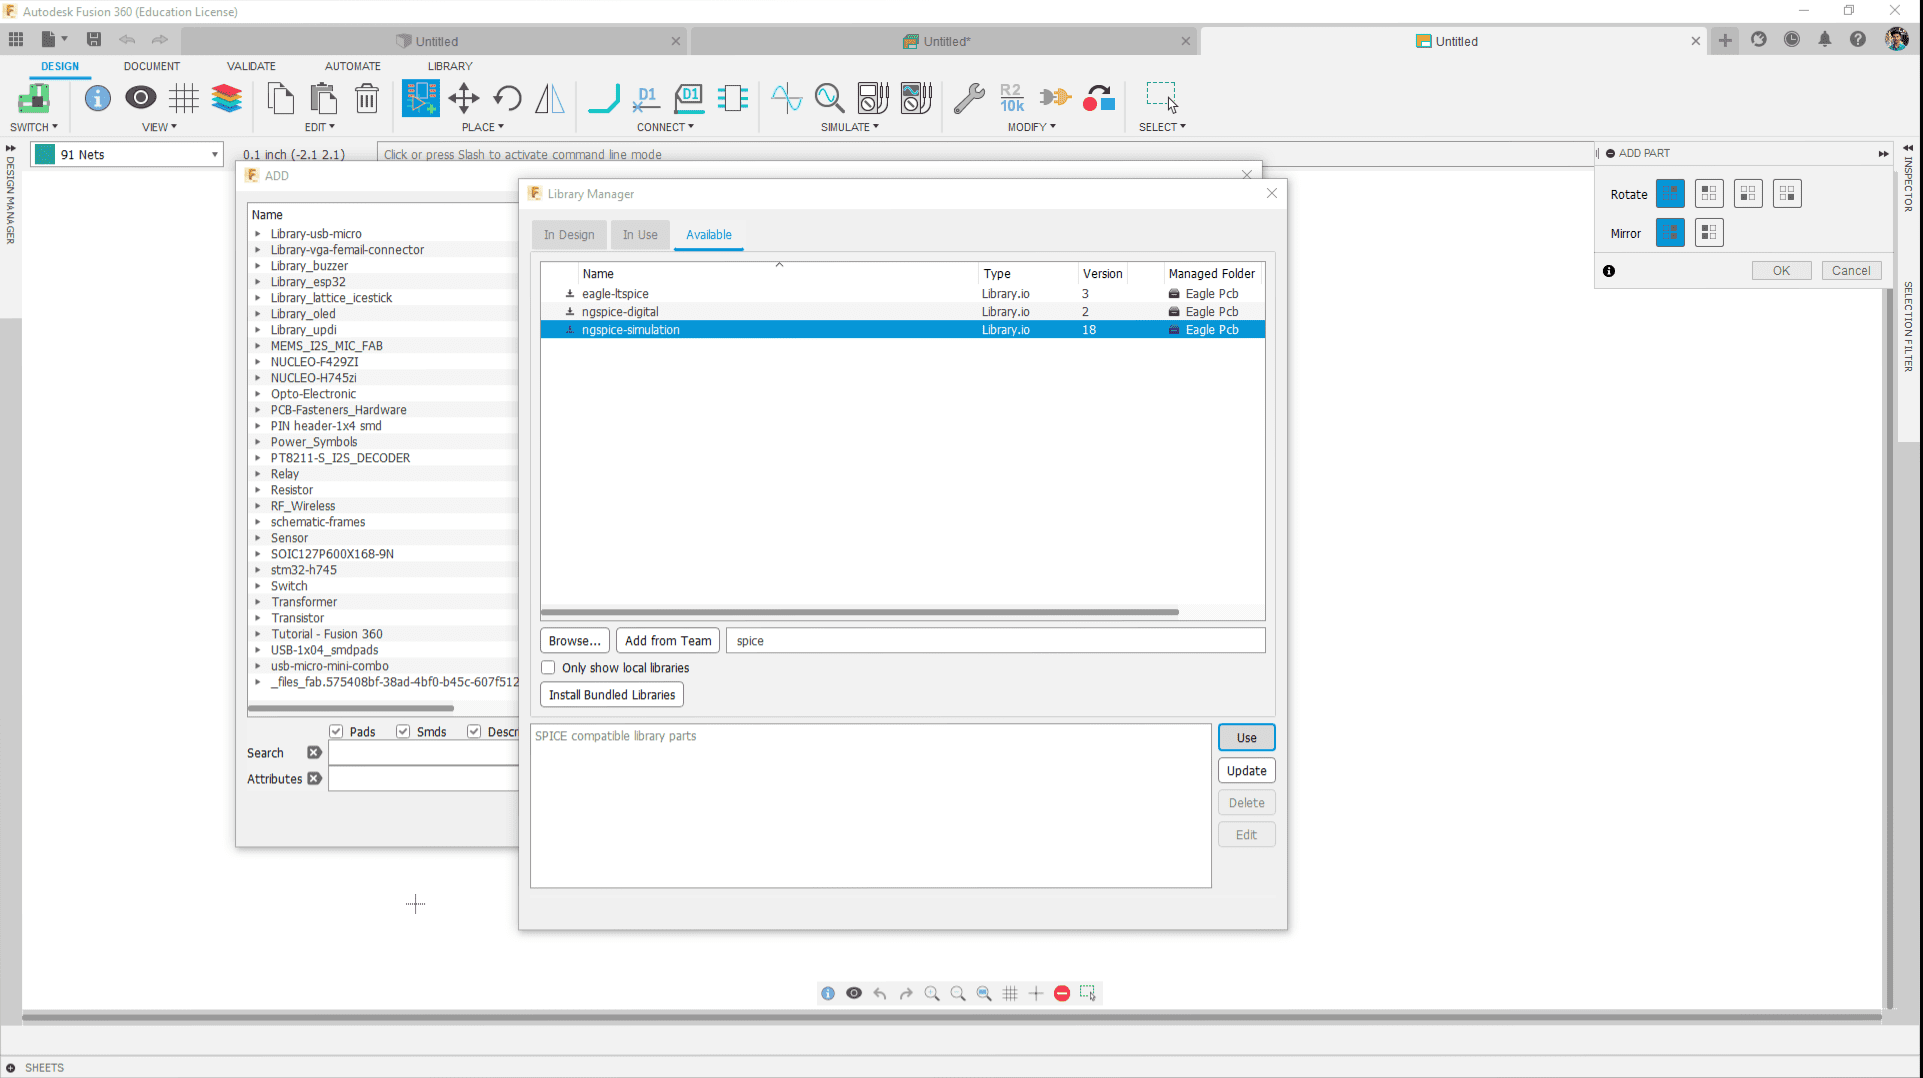Open the 91 Nets dropdown
The width and height of the screenshot is (1923, 1078).
pos(127,154)
